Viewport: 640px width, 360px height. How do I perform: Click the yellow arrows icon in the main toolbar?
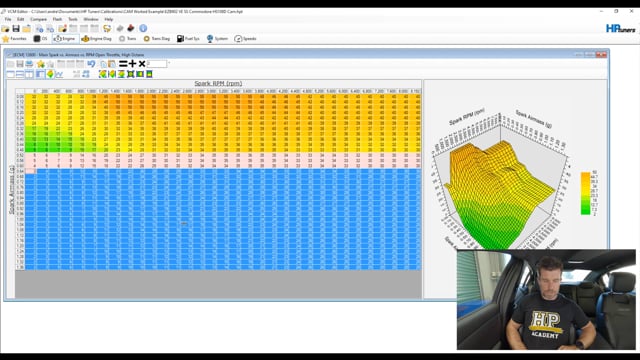[107, 29]
